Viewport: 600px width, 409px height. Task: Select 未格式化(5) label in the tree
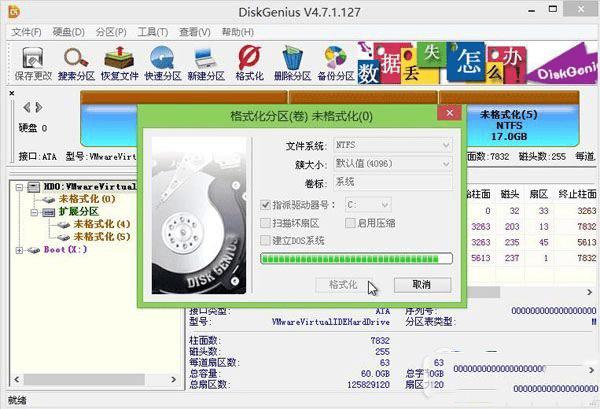pos(102,237)
